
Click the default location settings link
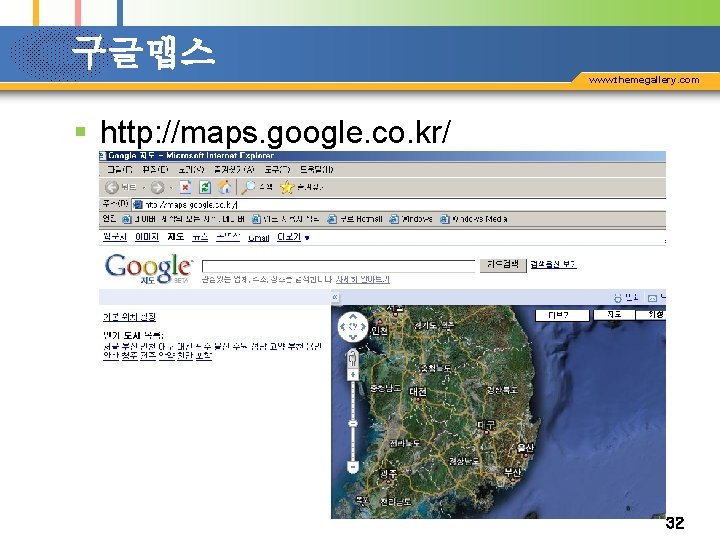coord(129,317)
